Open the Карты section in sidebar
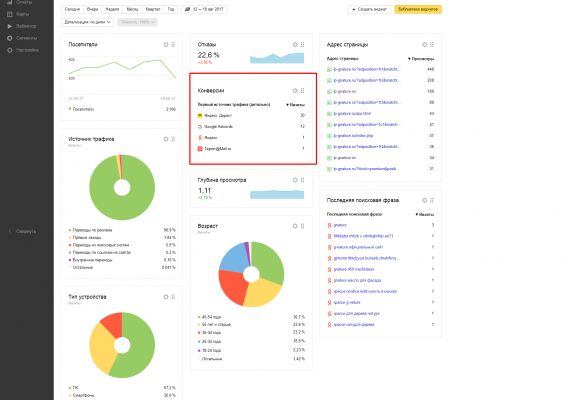567x400 pixels. (x=22, y=14)
